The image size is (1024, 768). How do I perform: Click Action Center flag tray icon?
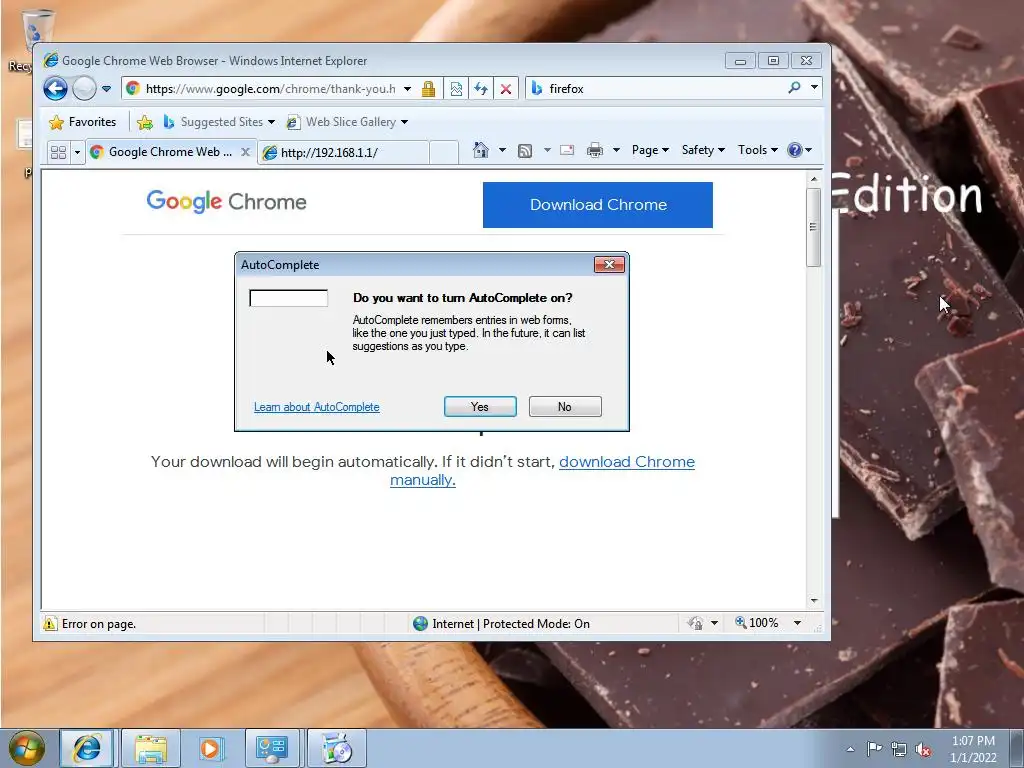pos(874,749)
